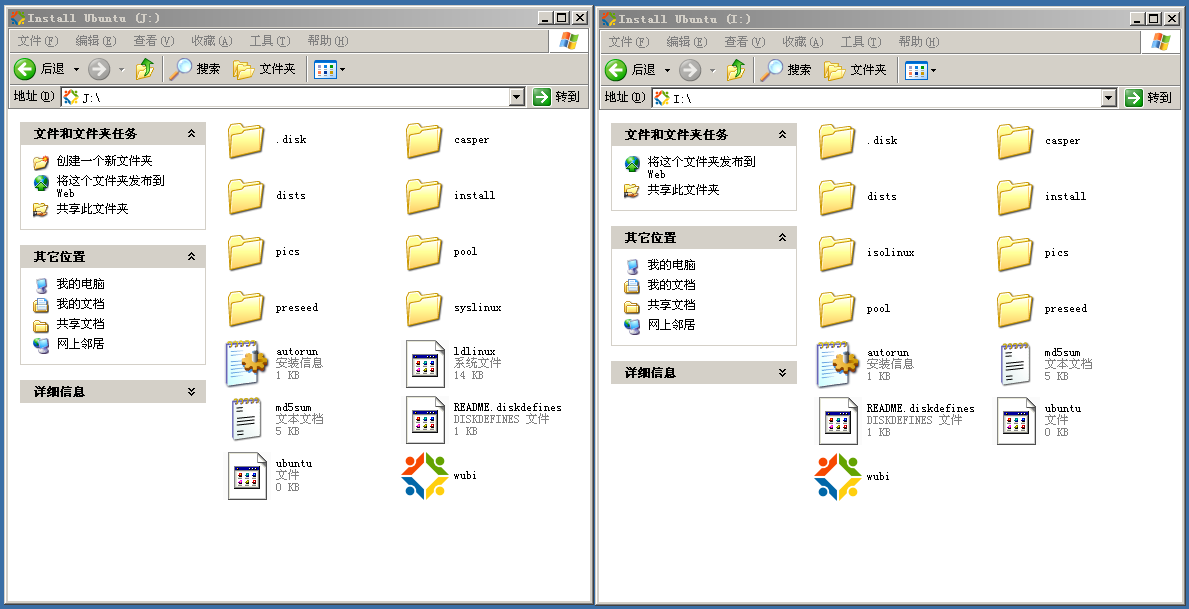Click Search (搜索) in I: window toolbar
1189x609 pixels.
coord(786,70)
